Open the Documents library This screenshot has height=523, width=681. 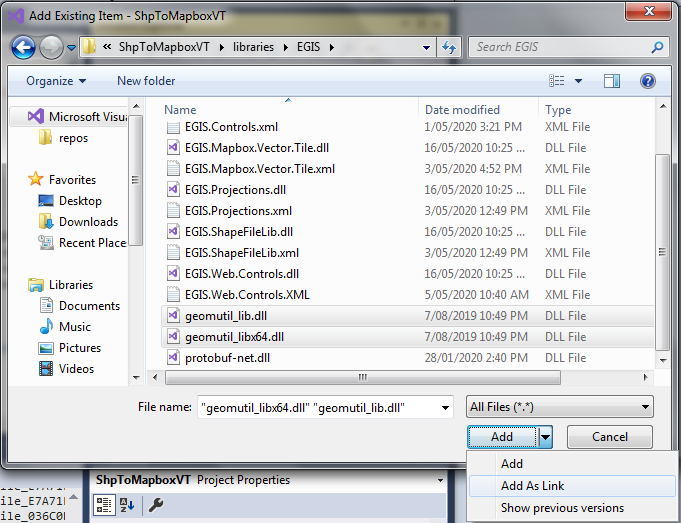coord(79,305)
